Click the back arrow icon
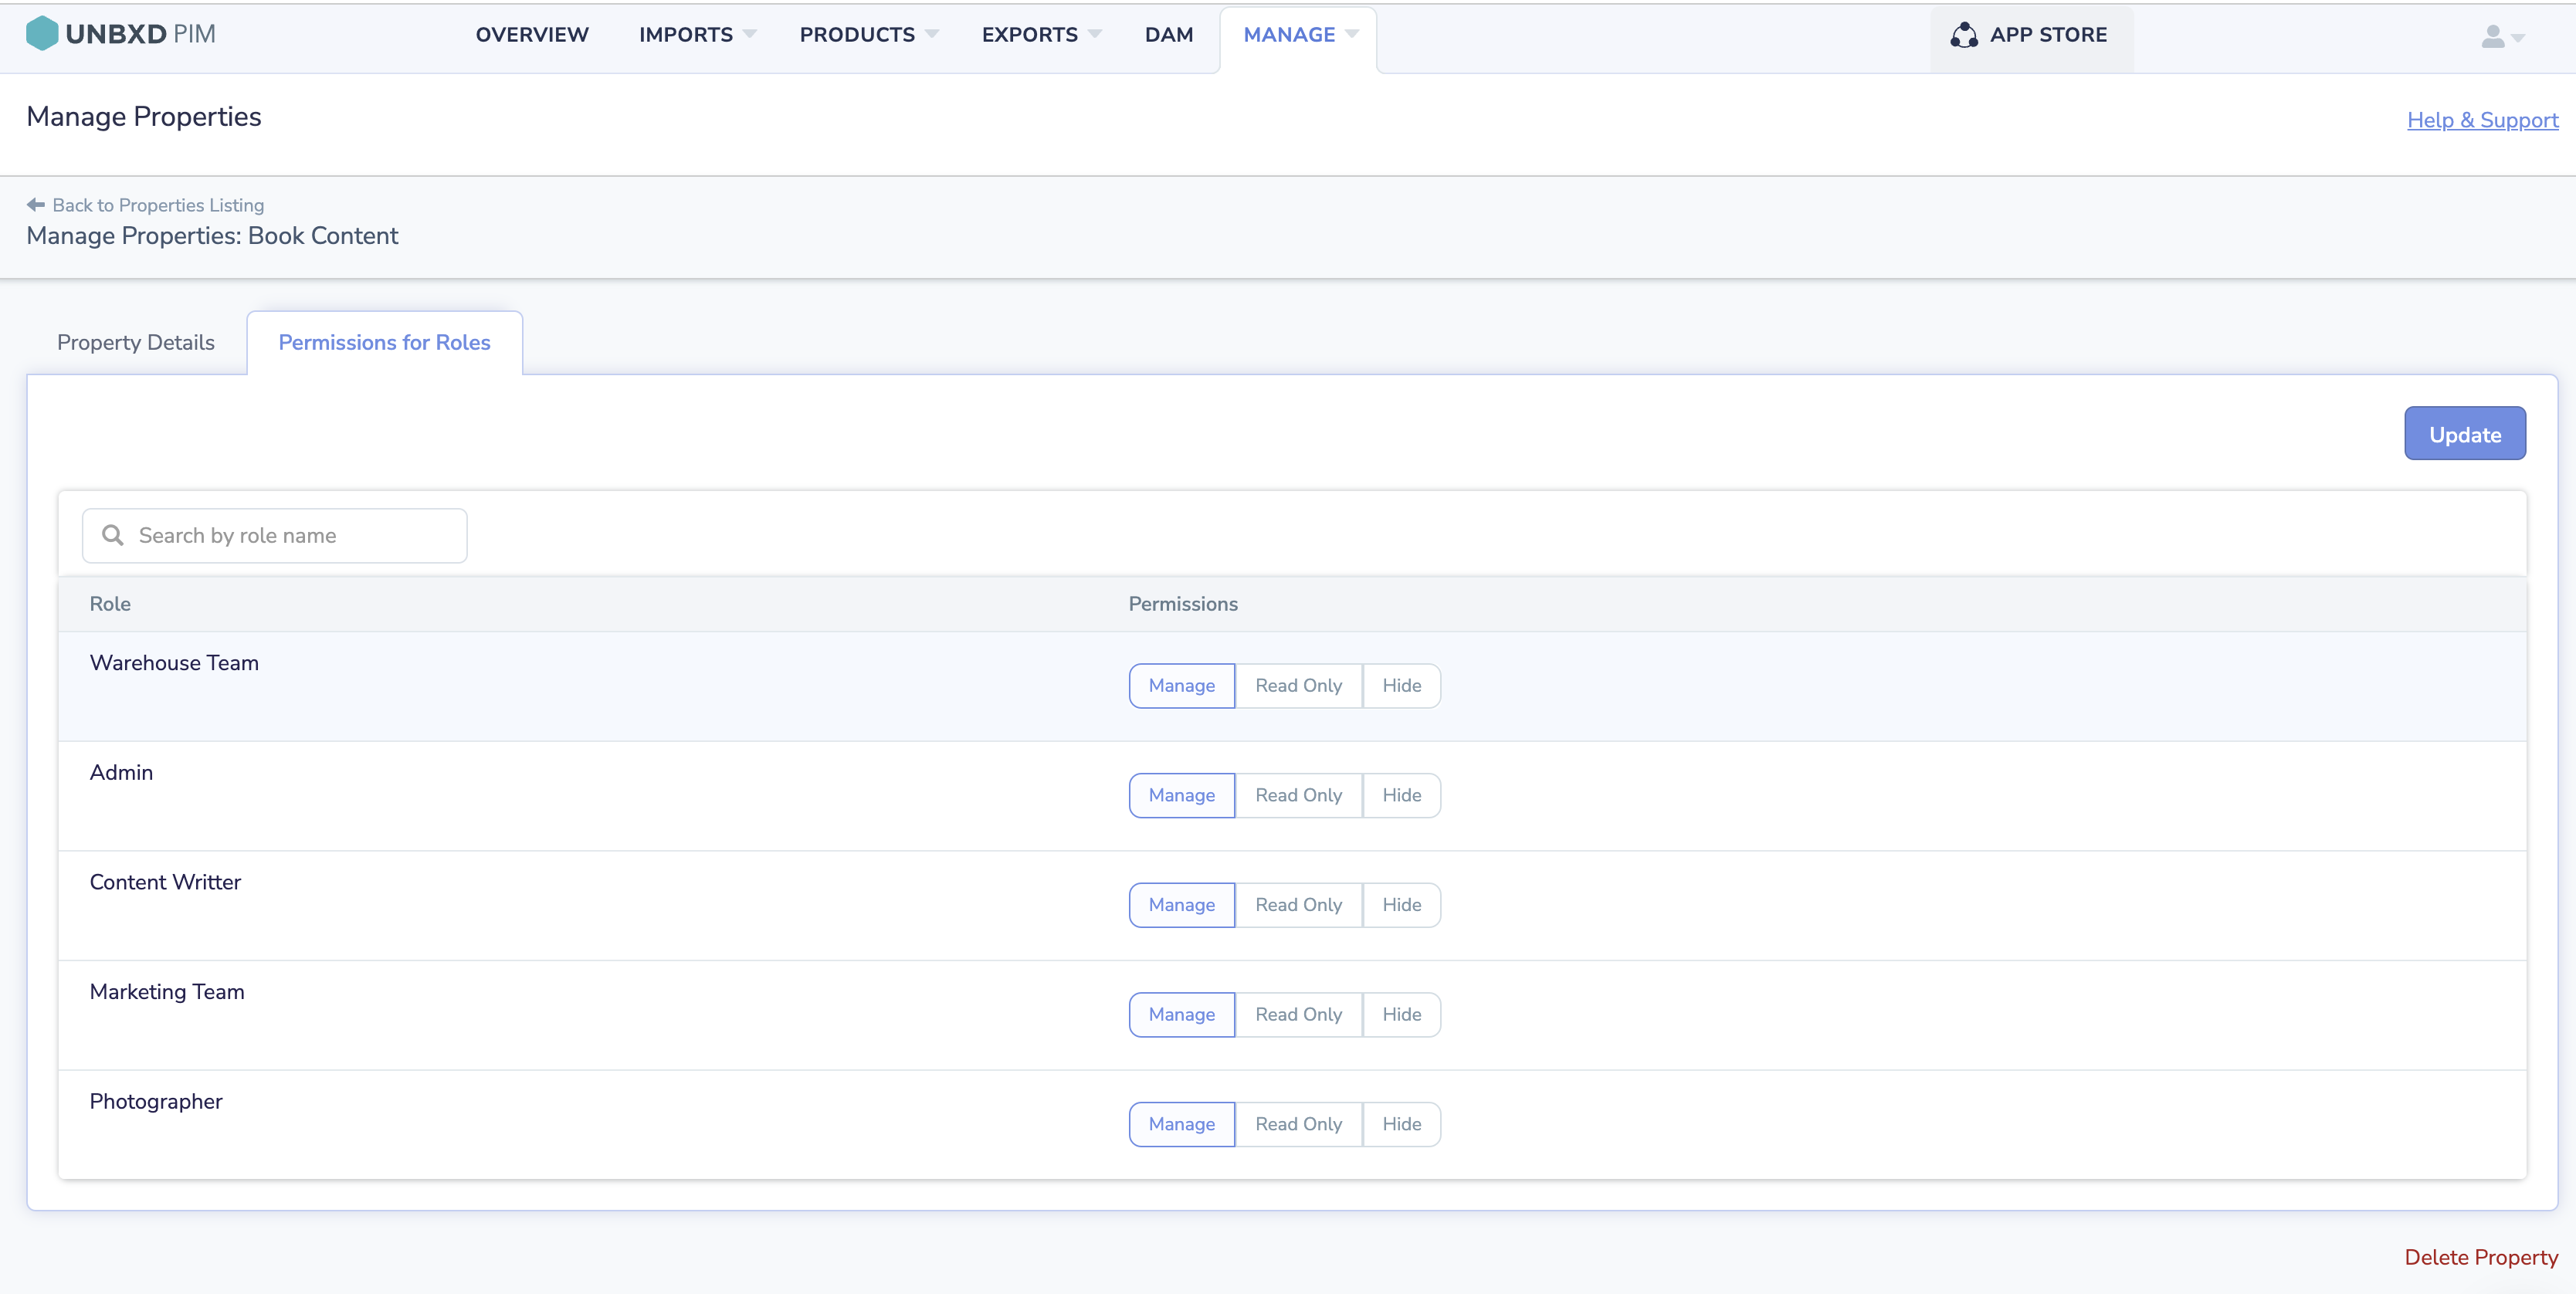 (x=36, y=205)
